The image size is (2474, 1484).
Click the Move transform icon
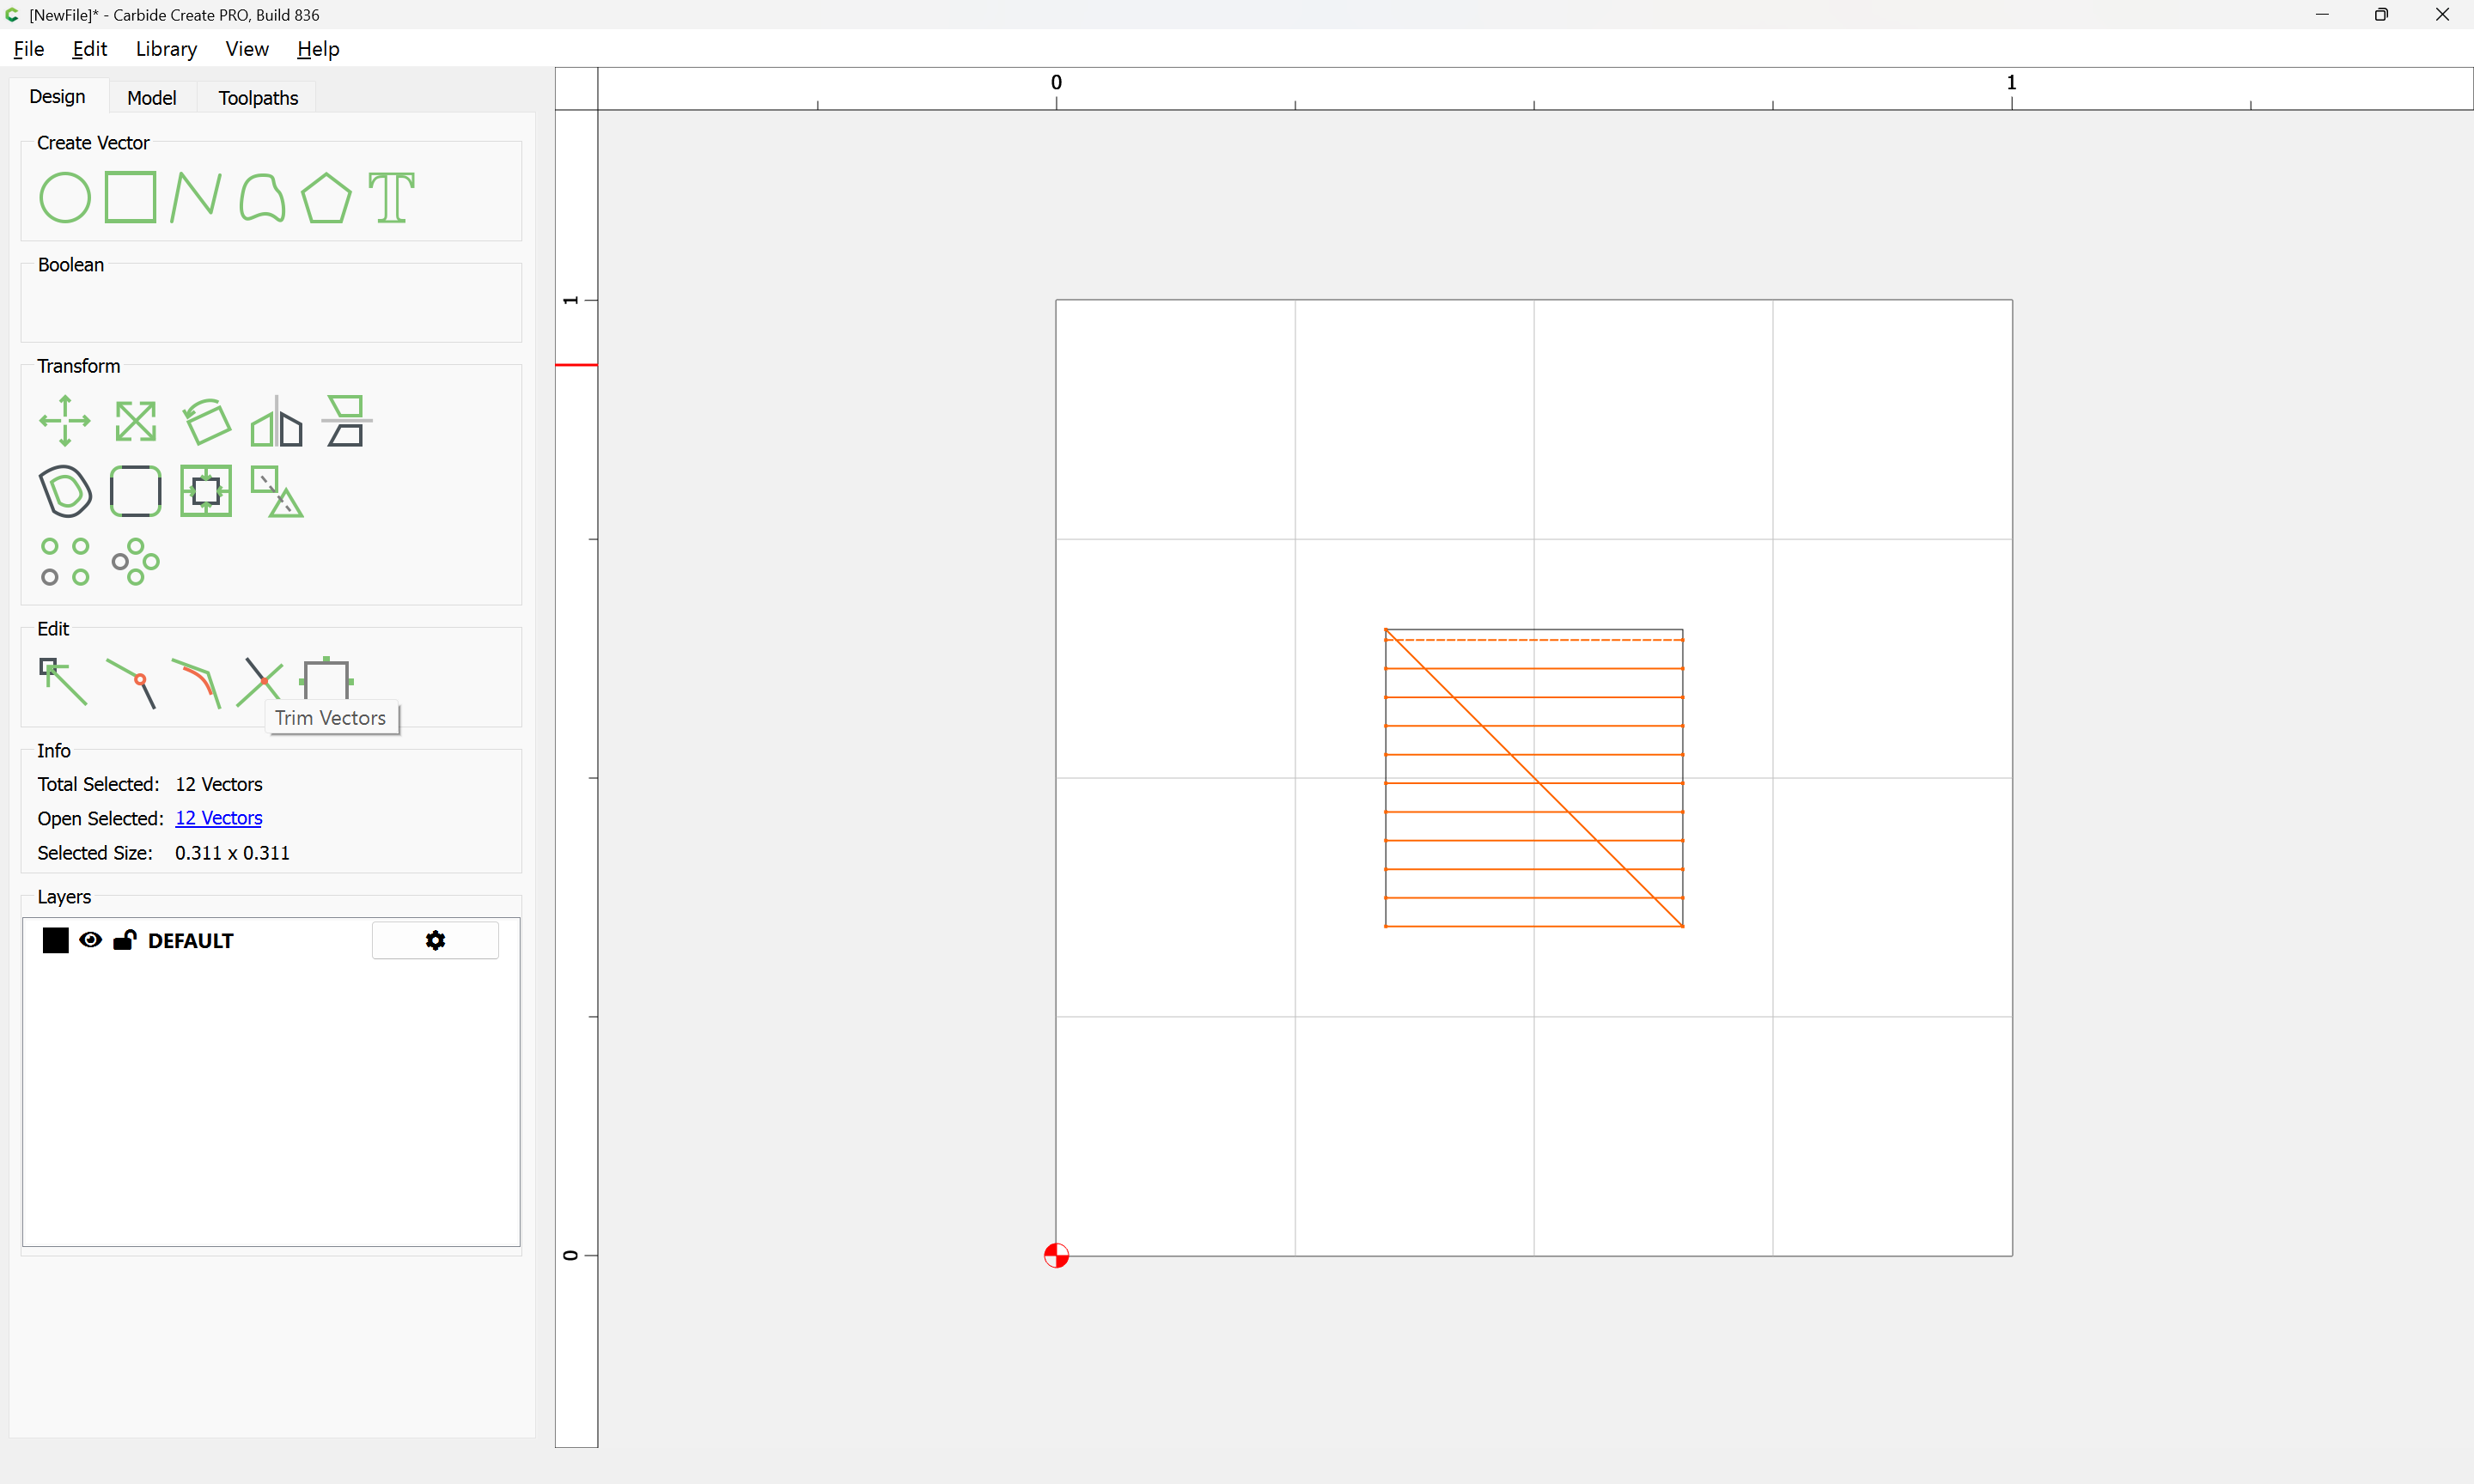point(65,421)
